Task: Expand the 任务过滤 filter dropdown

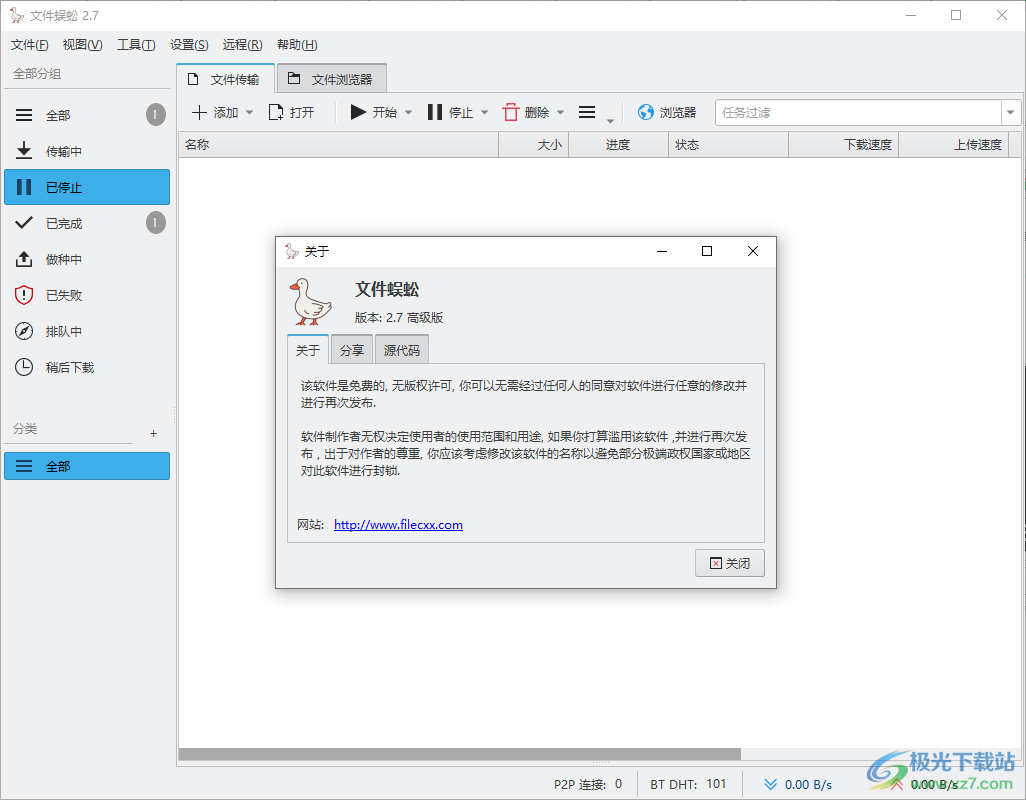Action: point(1009,112)
